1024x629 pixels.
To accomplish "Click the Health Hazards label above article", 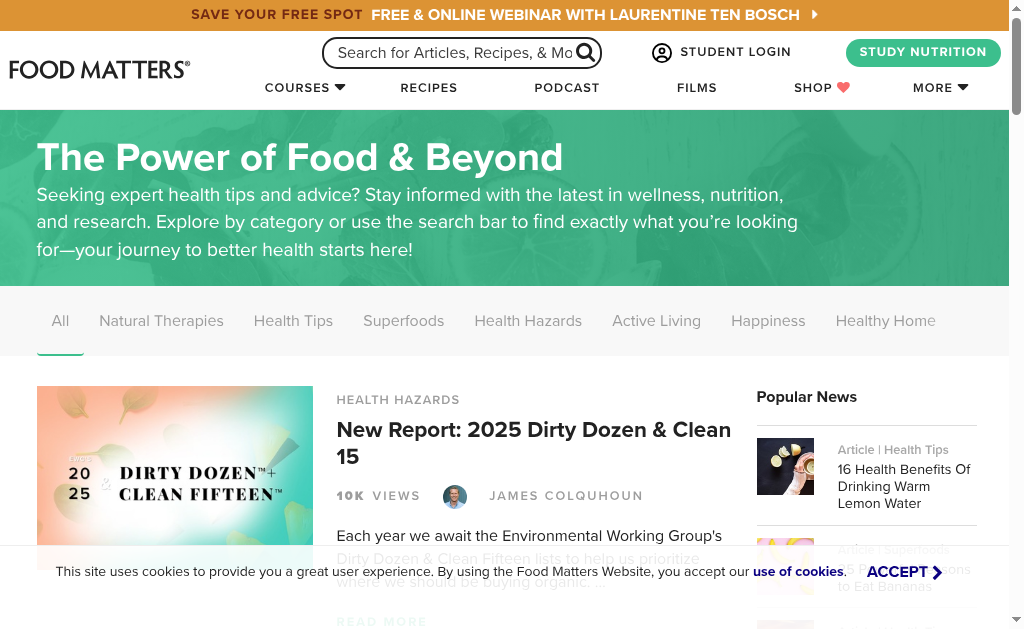I will click(x=398, y=400).
